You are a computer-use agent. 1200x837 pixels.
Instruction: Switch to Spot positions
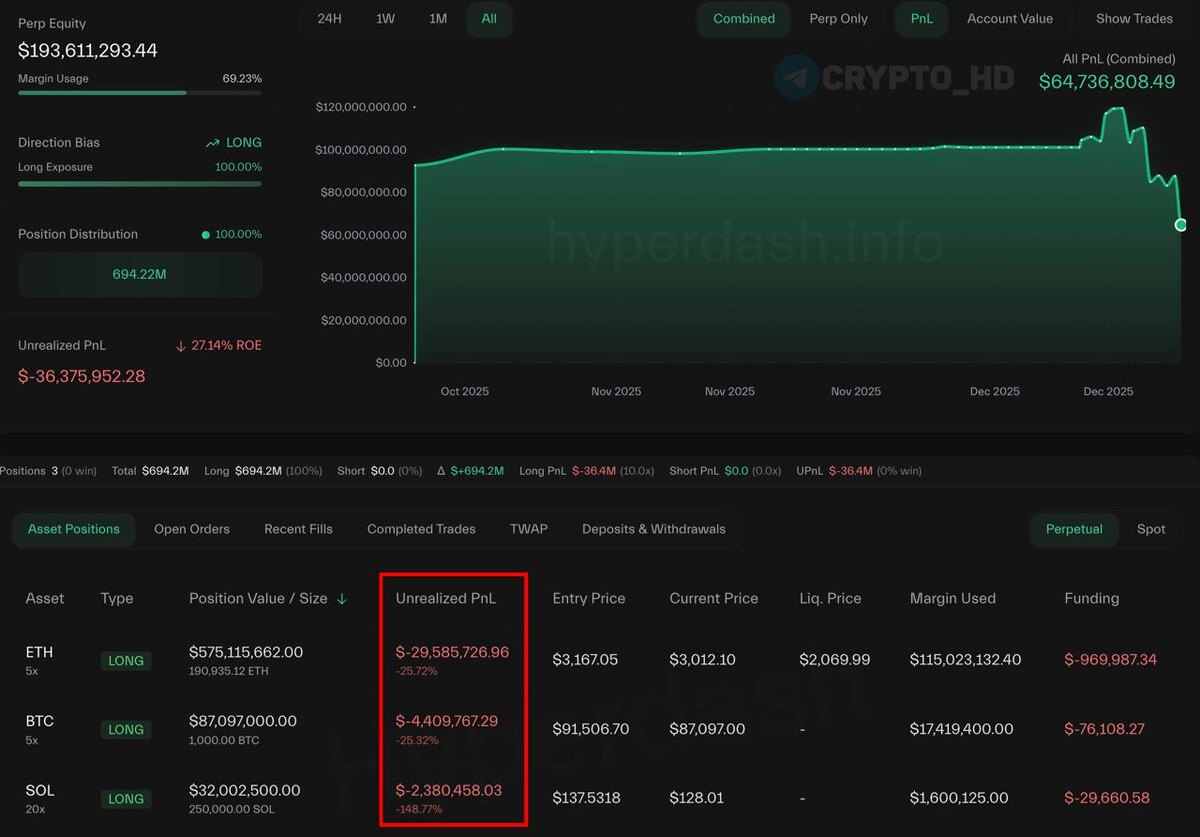[1151, 529]
